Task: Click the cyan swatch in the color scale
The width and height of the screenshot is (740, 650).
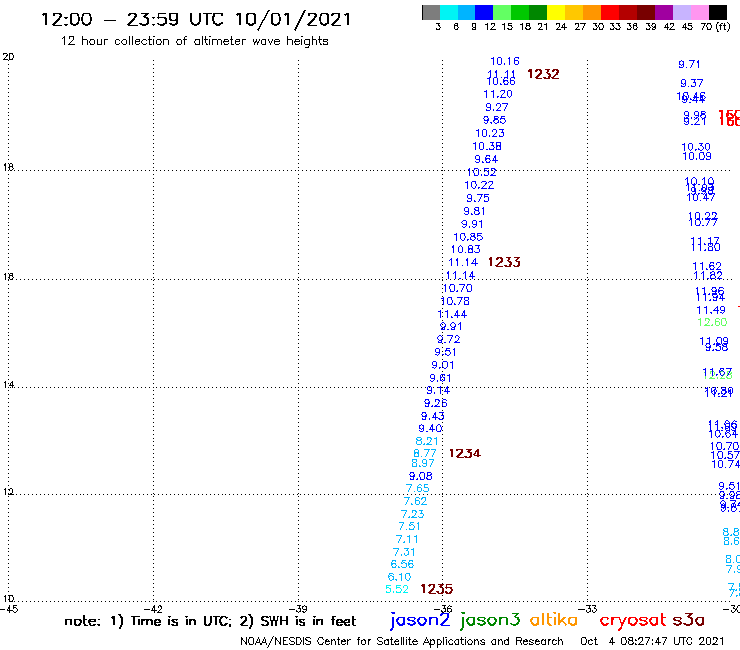Action: point(449,12)
